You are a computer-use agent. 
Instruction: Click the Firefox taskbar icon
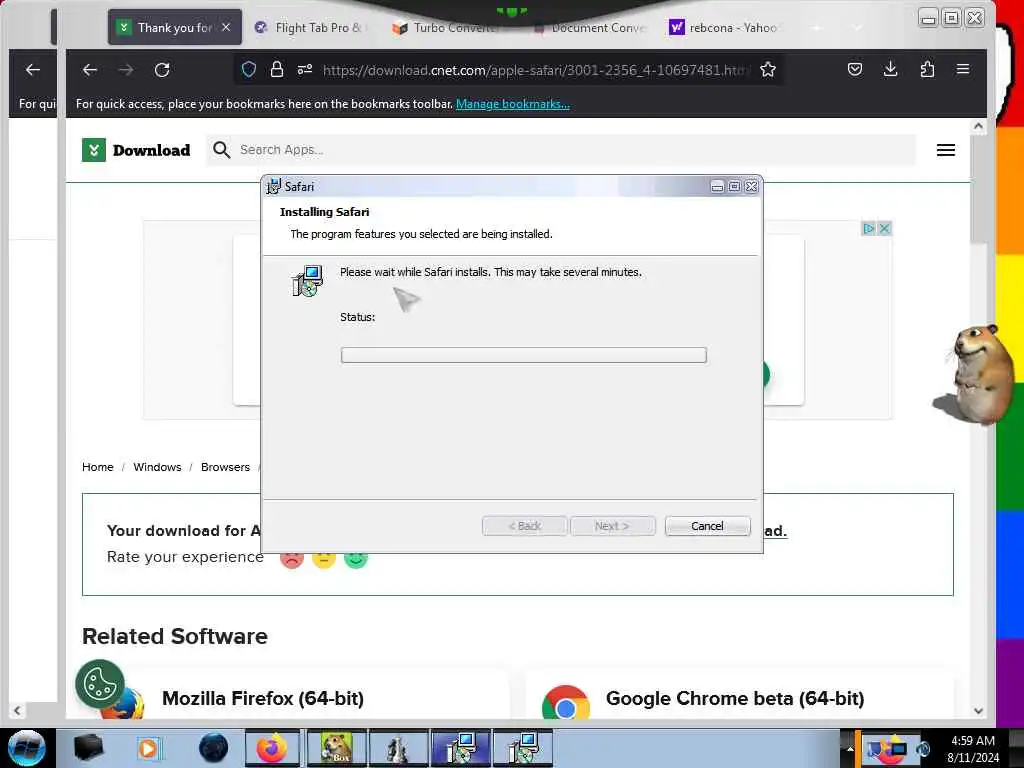point(272,748)
